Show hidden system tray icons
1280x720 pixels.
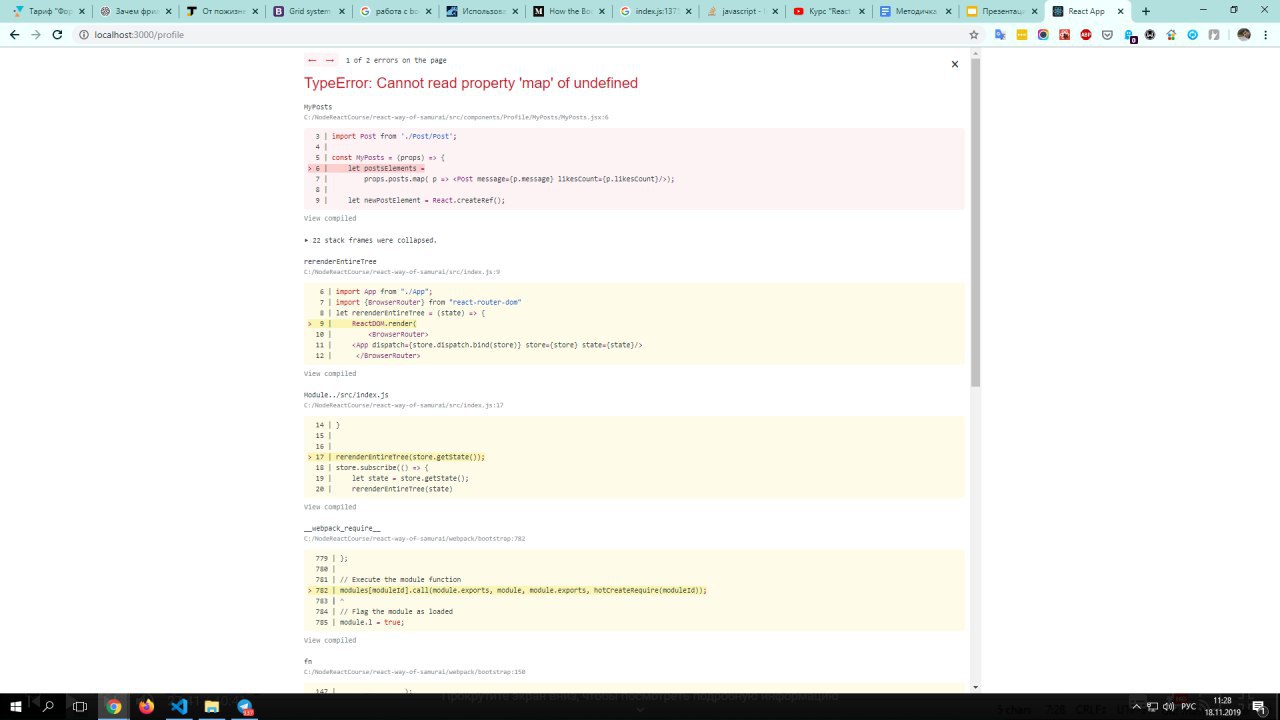1135,706
